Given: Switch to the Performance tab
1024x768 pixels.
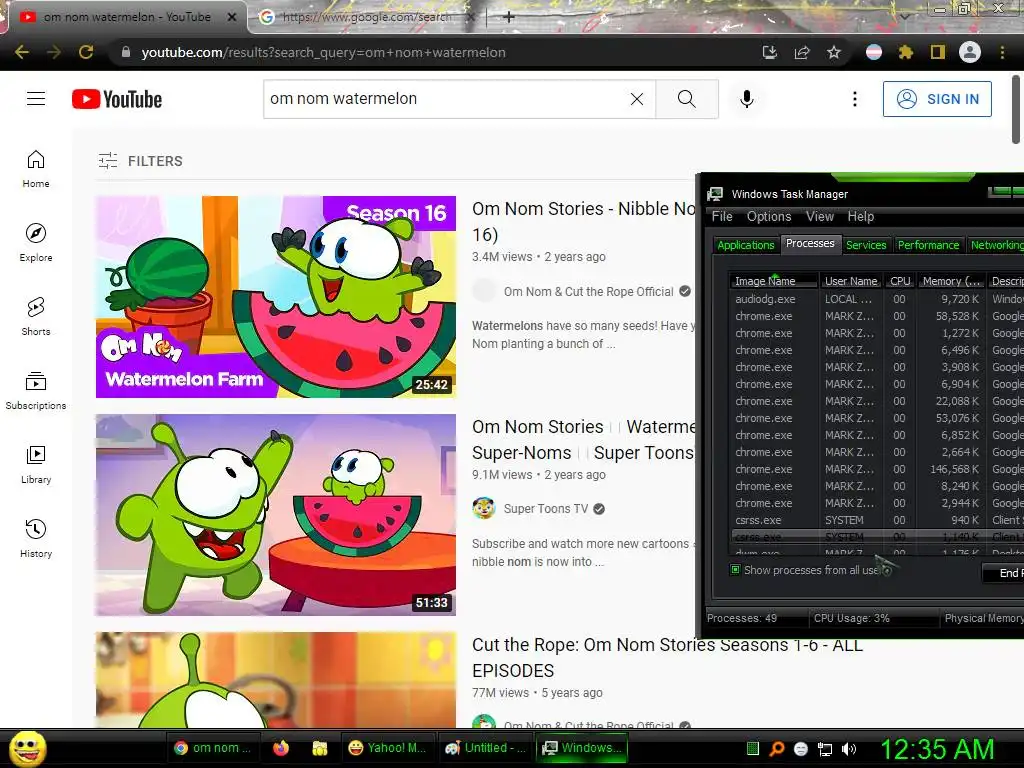Looking at the screenshot, I should coord(928,245).
